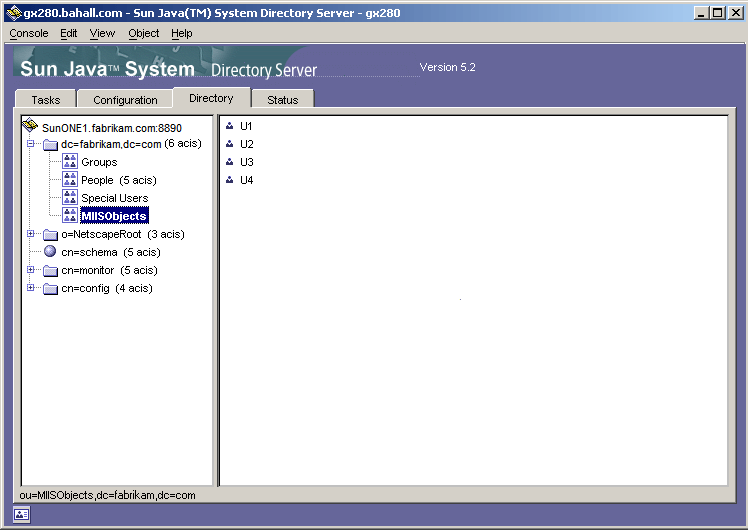The image size is (748, 530).
Task: Click the dc=fabrikam,dc=com folder icon
Action: pos(50,144)
